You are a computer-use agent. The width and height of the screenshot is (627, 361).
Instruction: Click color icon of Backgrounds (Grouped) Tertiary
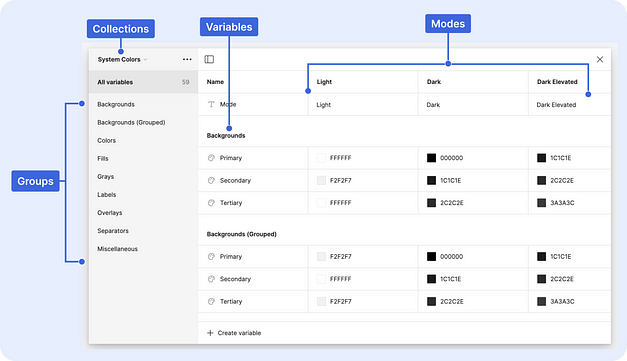[x=211, y=301]
